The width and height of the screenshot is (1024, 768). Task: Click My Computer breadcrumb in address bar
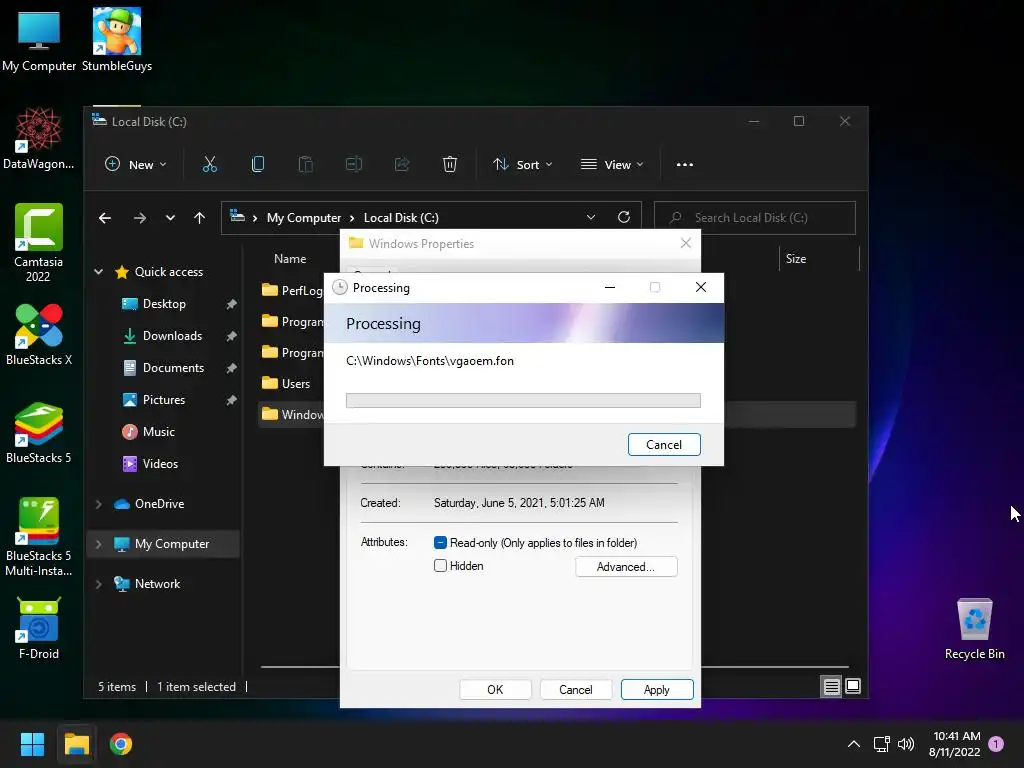304,217
